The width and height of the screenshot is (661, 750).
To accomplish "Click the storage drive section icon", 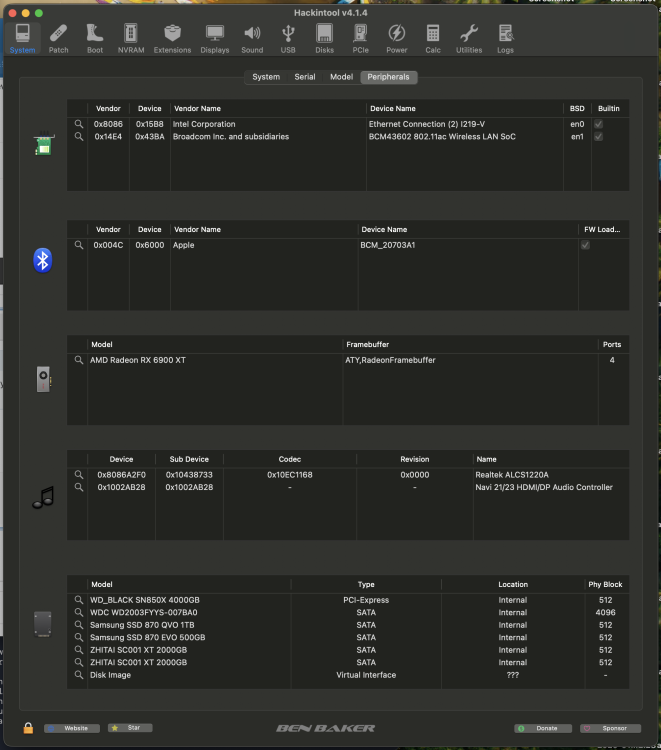I will [43, 624].
